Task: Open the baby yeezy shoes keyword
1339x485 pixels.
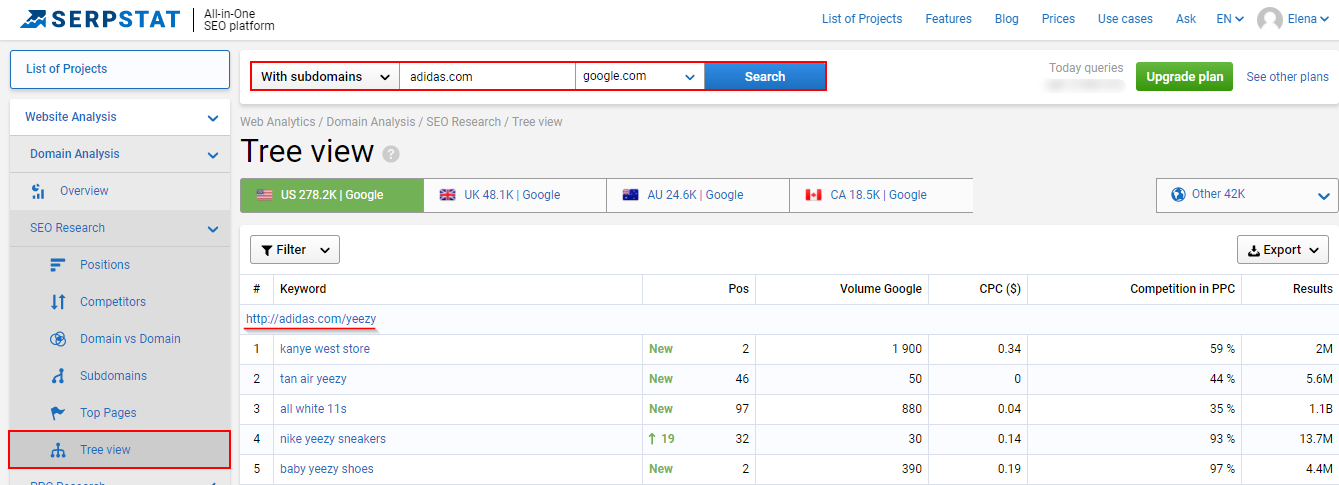Action: click(x=327, y=469)
